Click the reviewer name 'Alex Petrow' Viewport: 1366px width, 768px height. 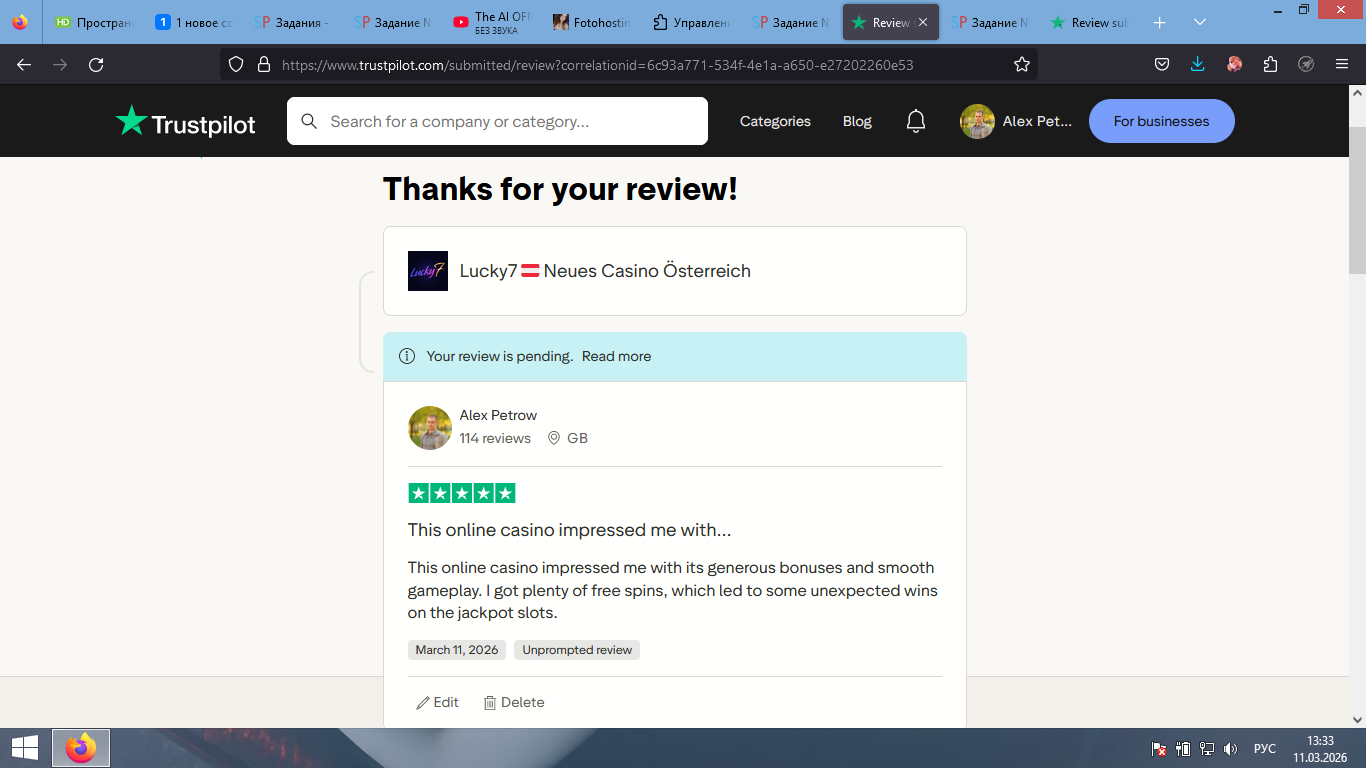coord(498,415)
